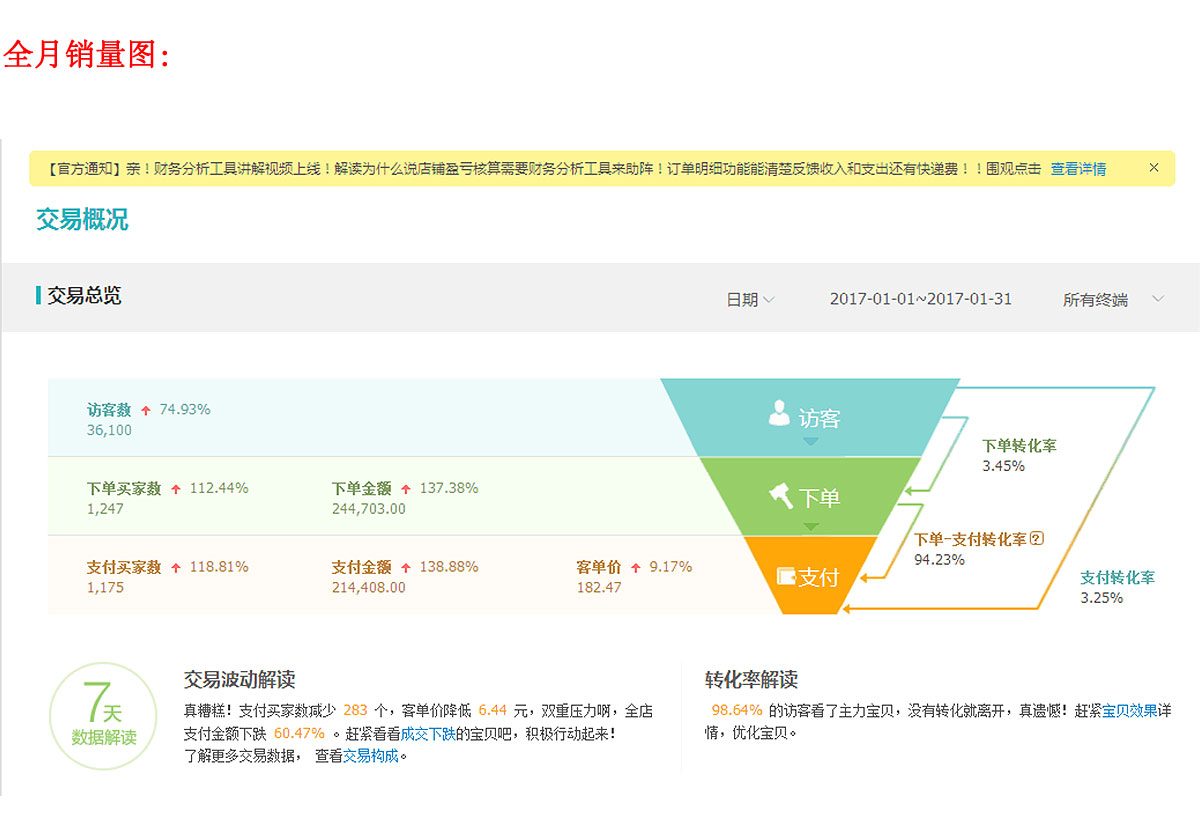Click the 9.17% growth percentage

(670, 566)
